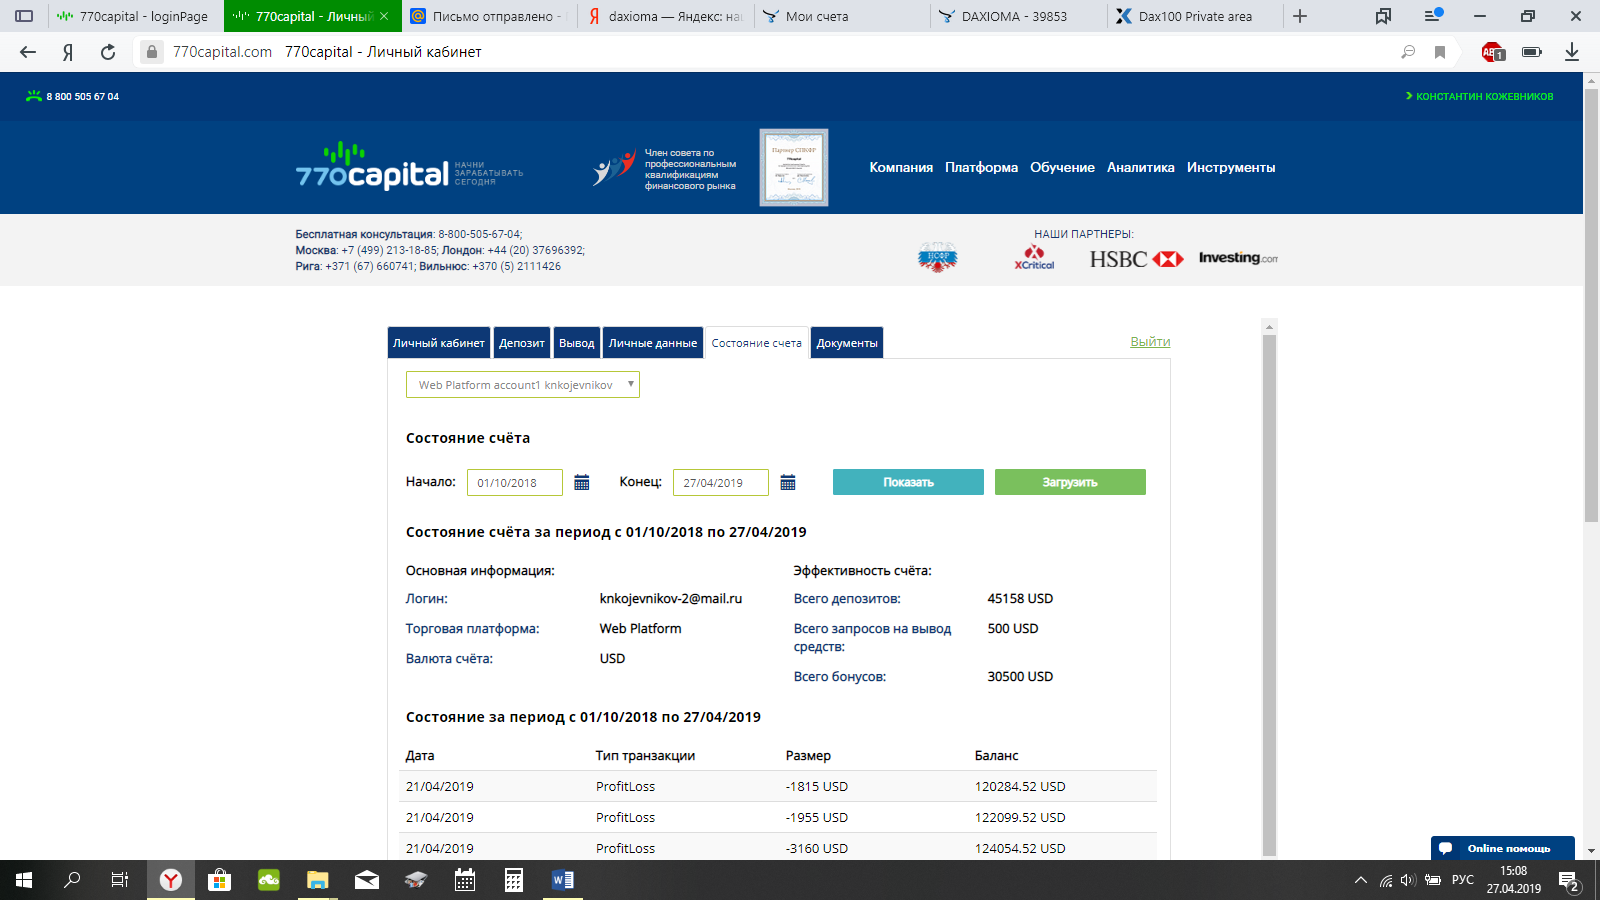Click user name КОНСТАНТИН КОЖЕВНИКОВ link
1600x900 pixels.
tap(1484, 97)
